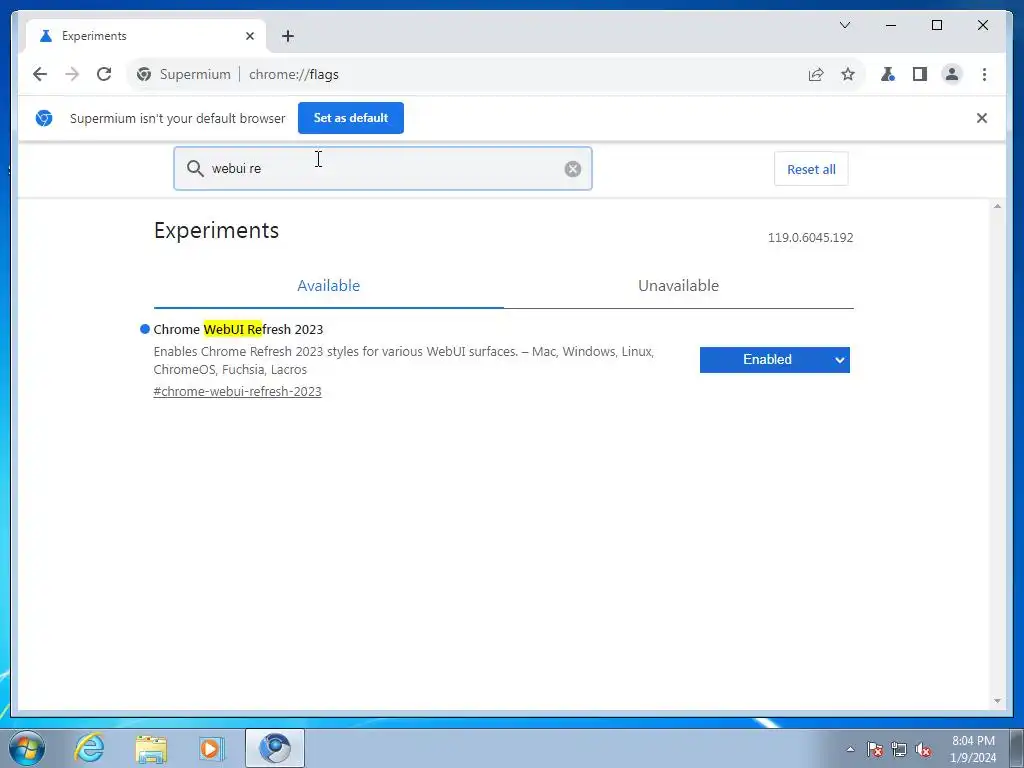Open the Experiments flask toolbar icon
Screen dimensions: 1024x768
(x=888, y=74)
